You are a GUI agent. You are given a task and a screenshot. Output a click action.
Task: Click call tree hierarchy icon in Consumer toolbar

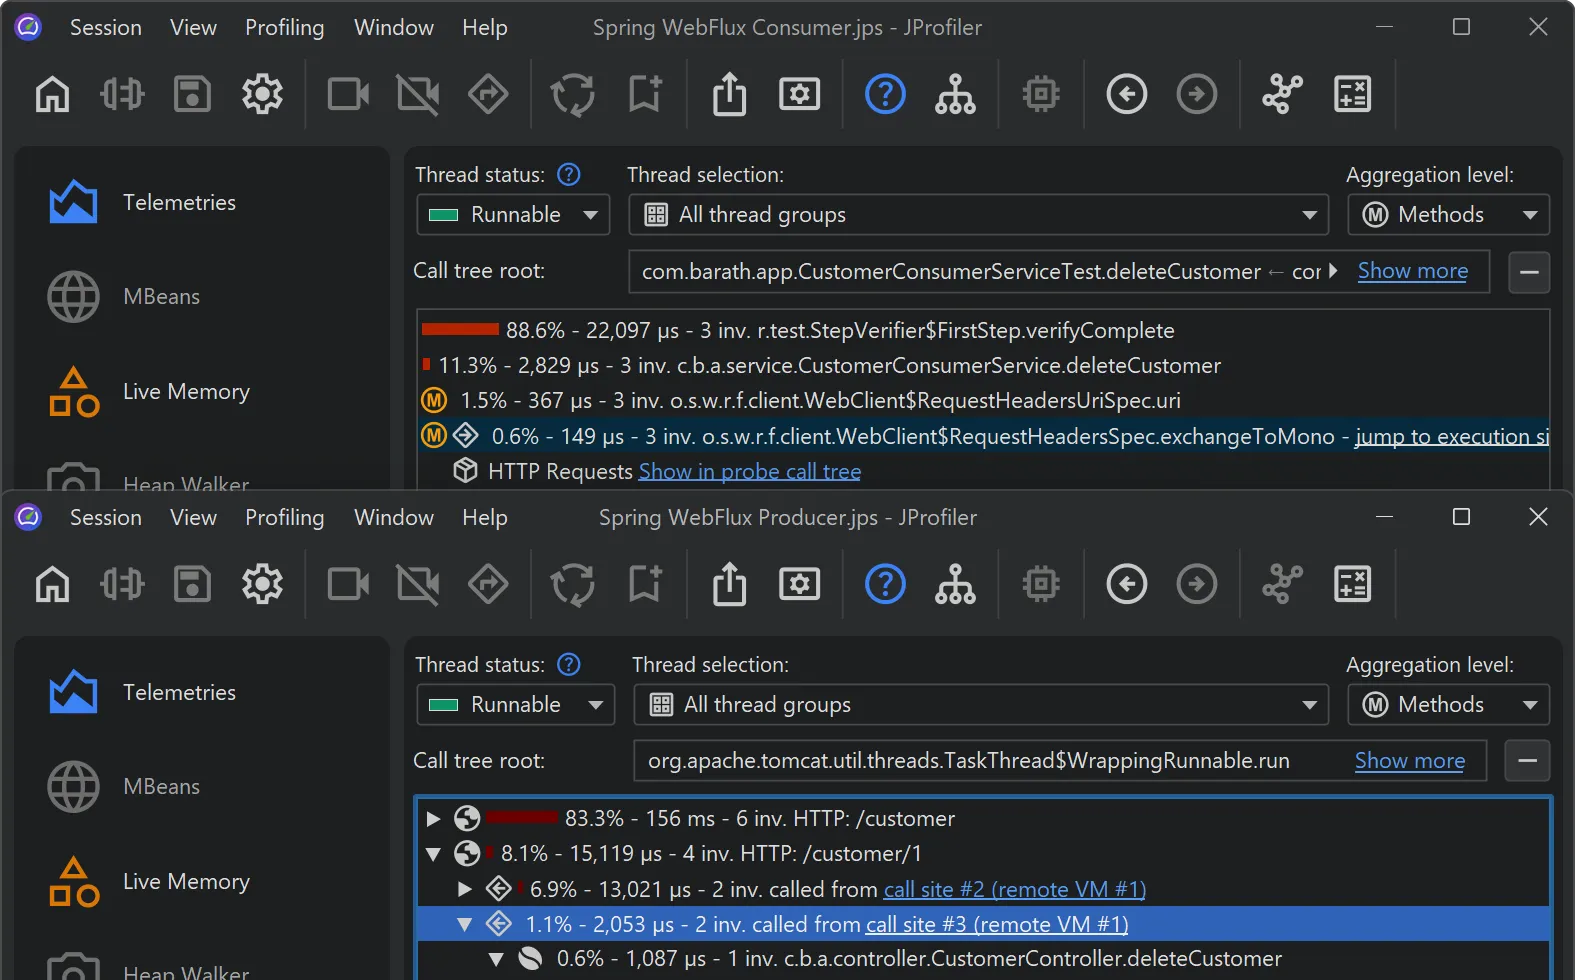(x=955, y=95)
